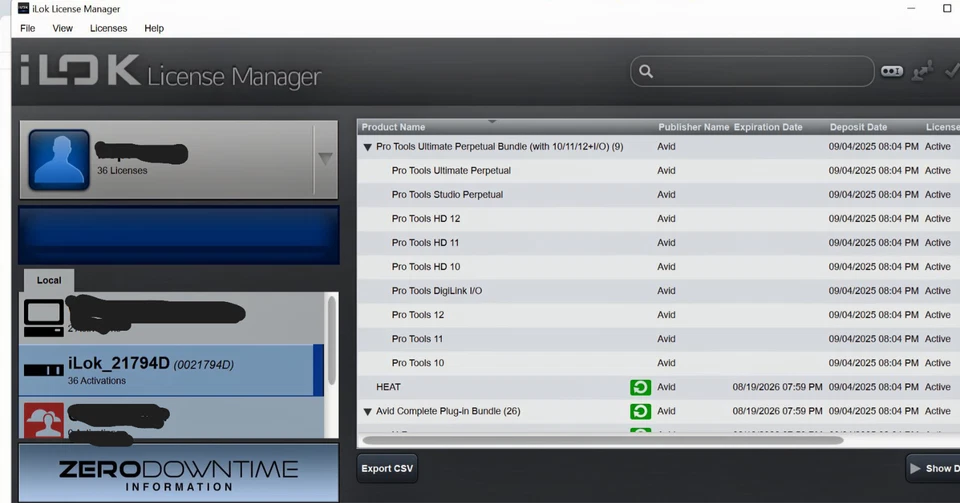
Task: Sort by Publisher Name column
Action: click(x=693, y=127)
